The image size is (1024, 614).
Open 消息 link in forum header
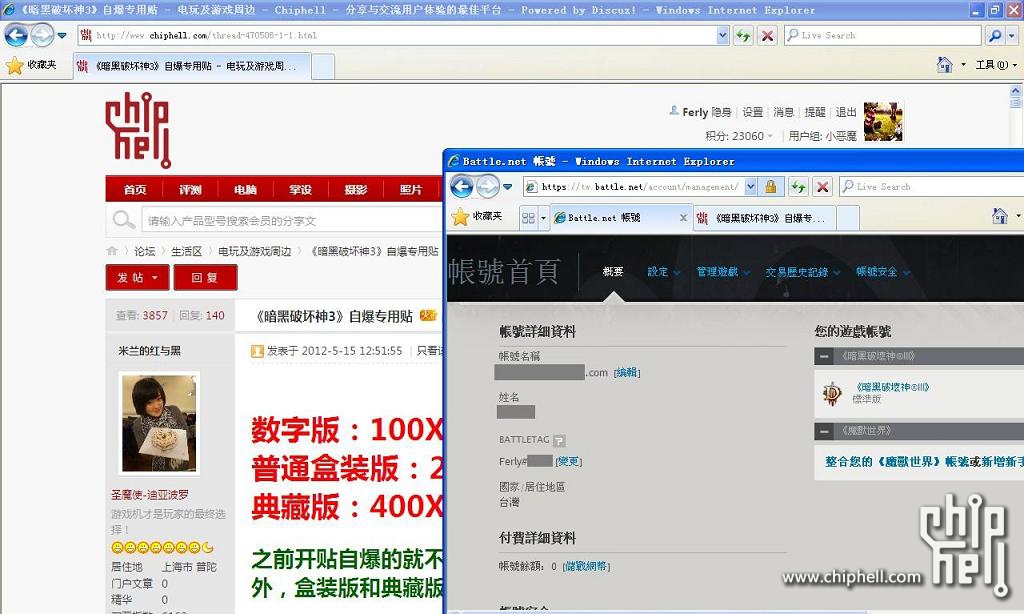pyautogui.click(x=784, y=112)
